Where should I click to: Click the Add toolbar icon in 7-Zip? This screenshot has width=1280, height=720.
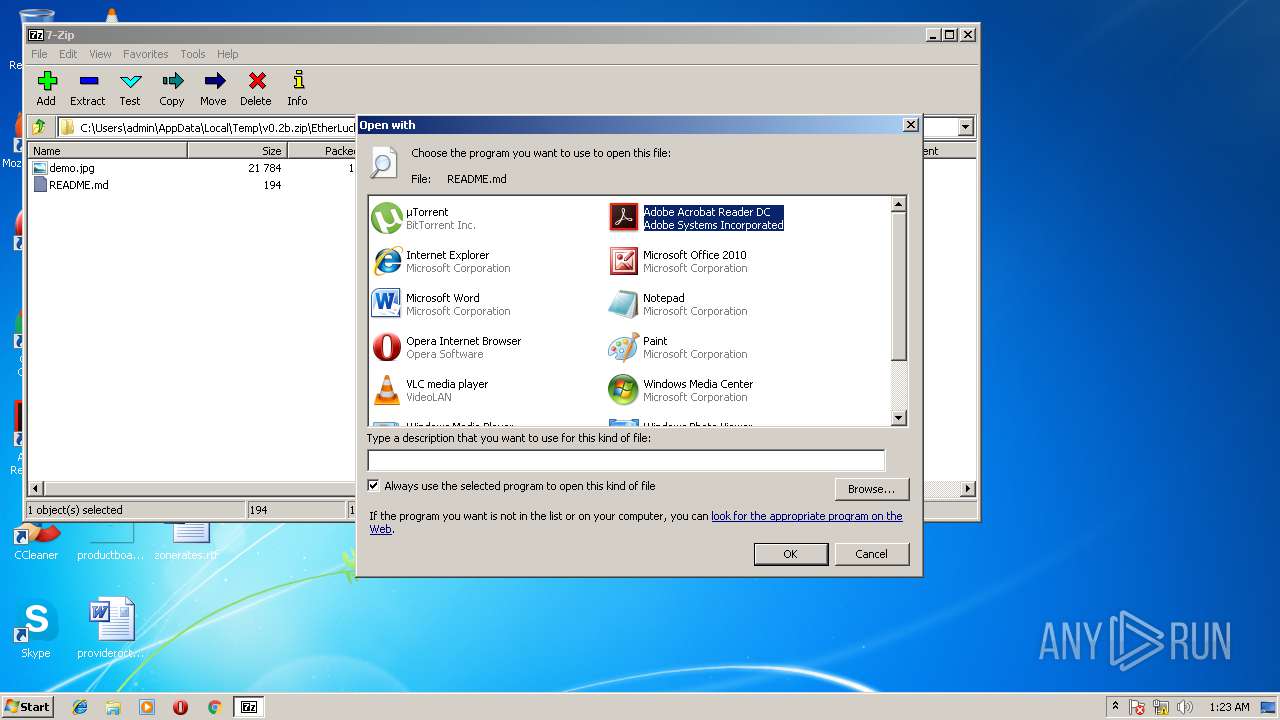pyautogui.click(x=46, y=88)
